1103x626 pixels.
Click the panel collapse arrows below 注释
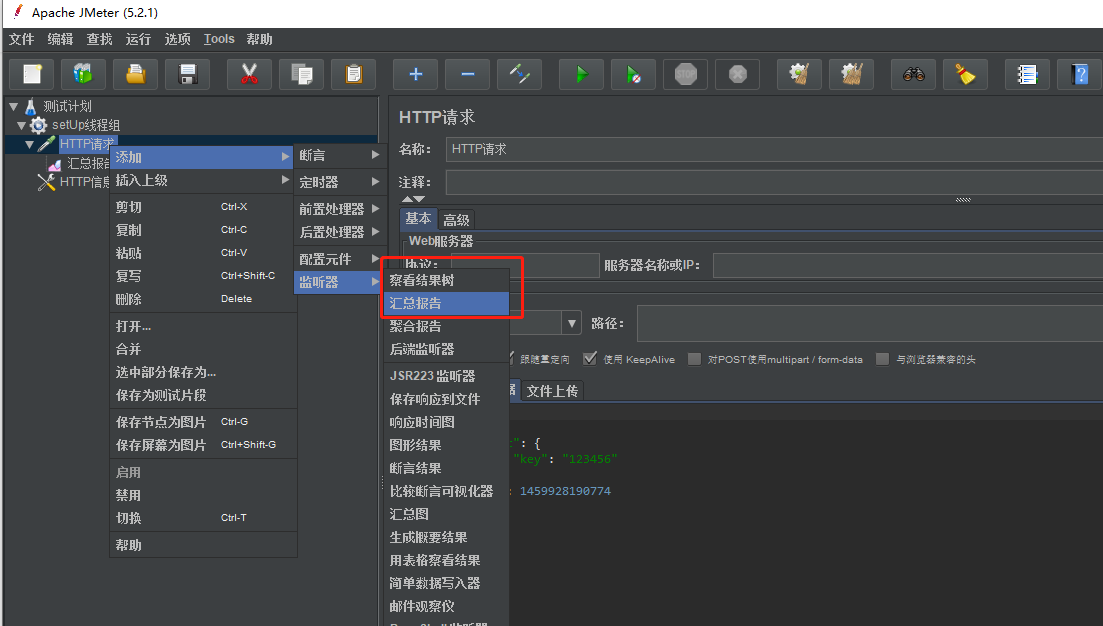[x=413, y=200]
